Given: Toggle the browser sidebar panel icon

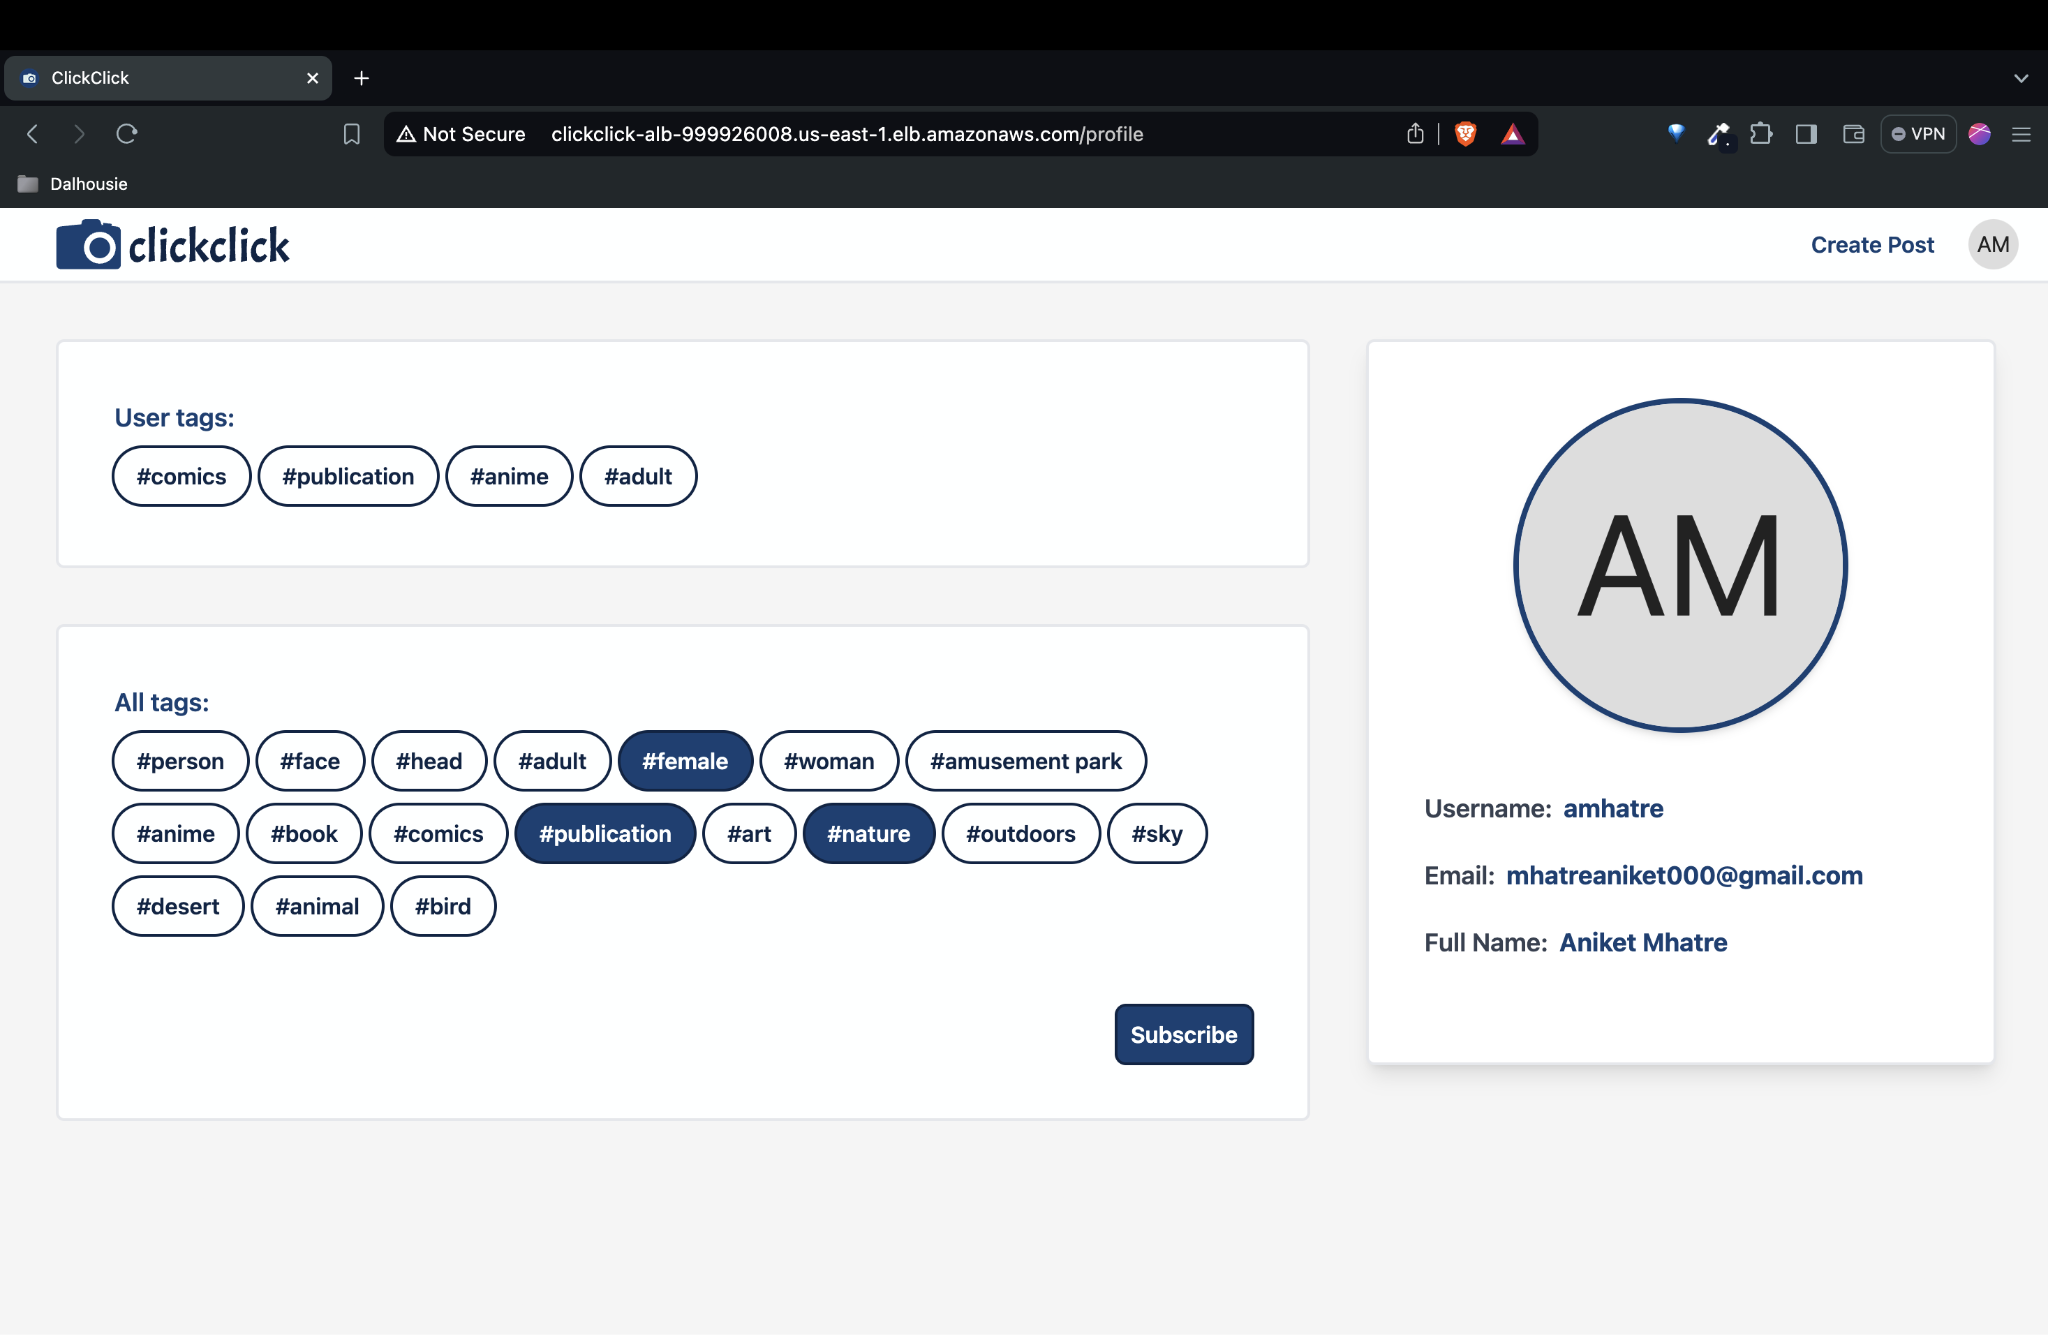Looking at the screenshot, I should coord(1806,134).
